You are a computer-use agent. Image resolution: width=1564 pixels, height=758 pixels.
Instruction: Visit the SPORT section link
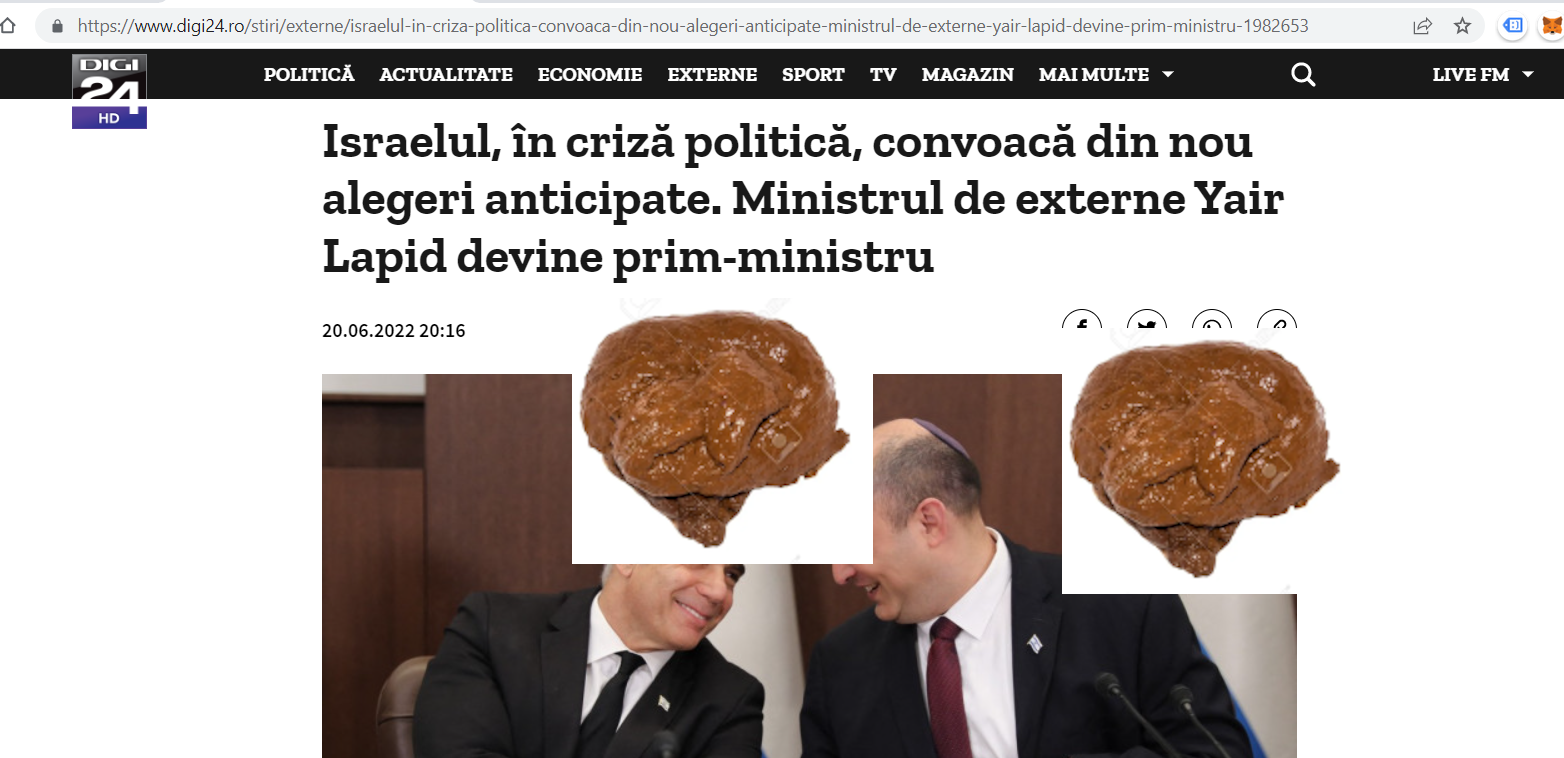tap(813, 75)
